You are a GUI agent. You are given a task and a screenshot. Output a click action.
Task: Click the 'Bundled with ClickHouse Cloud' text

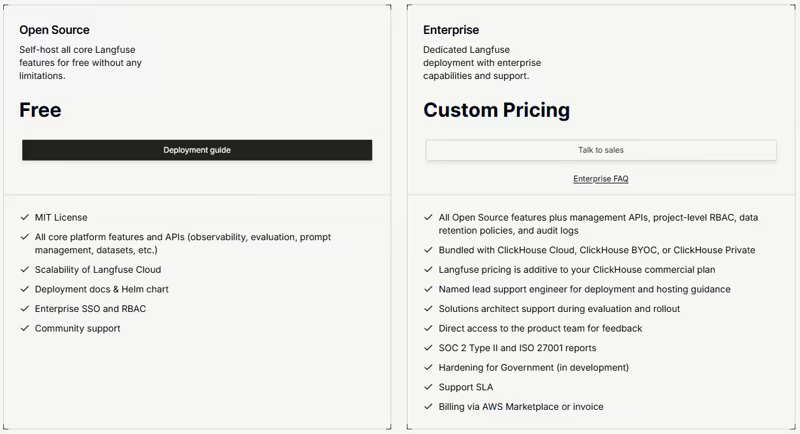(597, 250)
